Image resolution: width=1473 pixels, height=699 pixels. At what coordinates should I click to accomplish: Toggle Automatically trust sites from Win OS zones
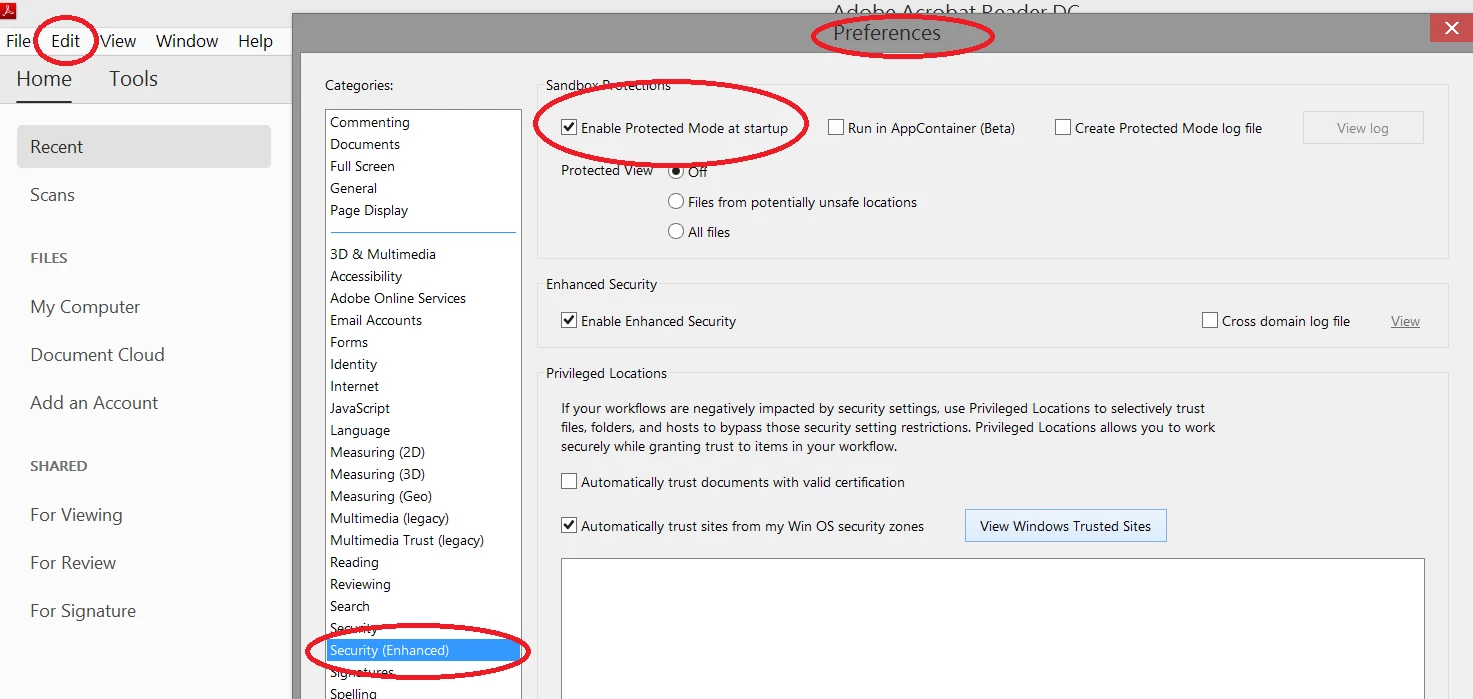pos(569,526)
